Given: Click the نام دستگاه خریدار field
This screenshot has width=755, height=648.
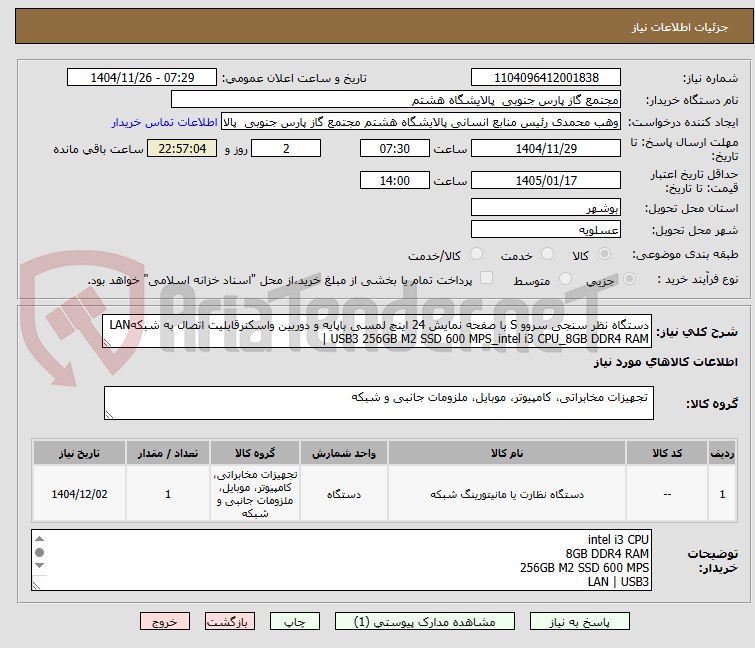Looking at the screenshot, I should (x=396, y=100).
